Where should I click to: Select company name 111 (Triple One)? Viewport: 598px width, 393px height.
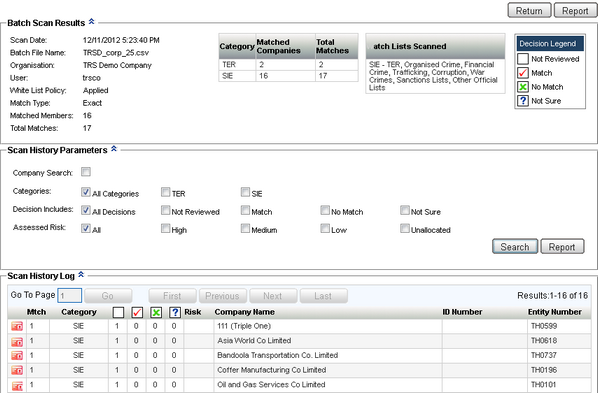click(244, 326)
